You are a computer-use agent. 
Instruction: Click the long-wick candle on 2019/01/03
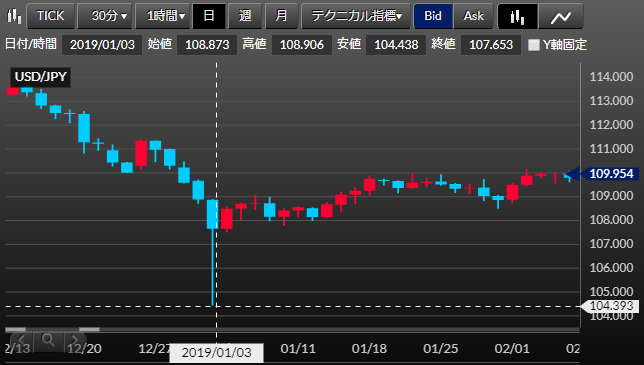click(213, 252)
